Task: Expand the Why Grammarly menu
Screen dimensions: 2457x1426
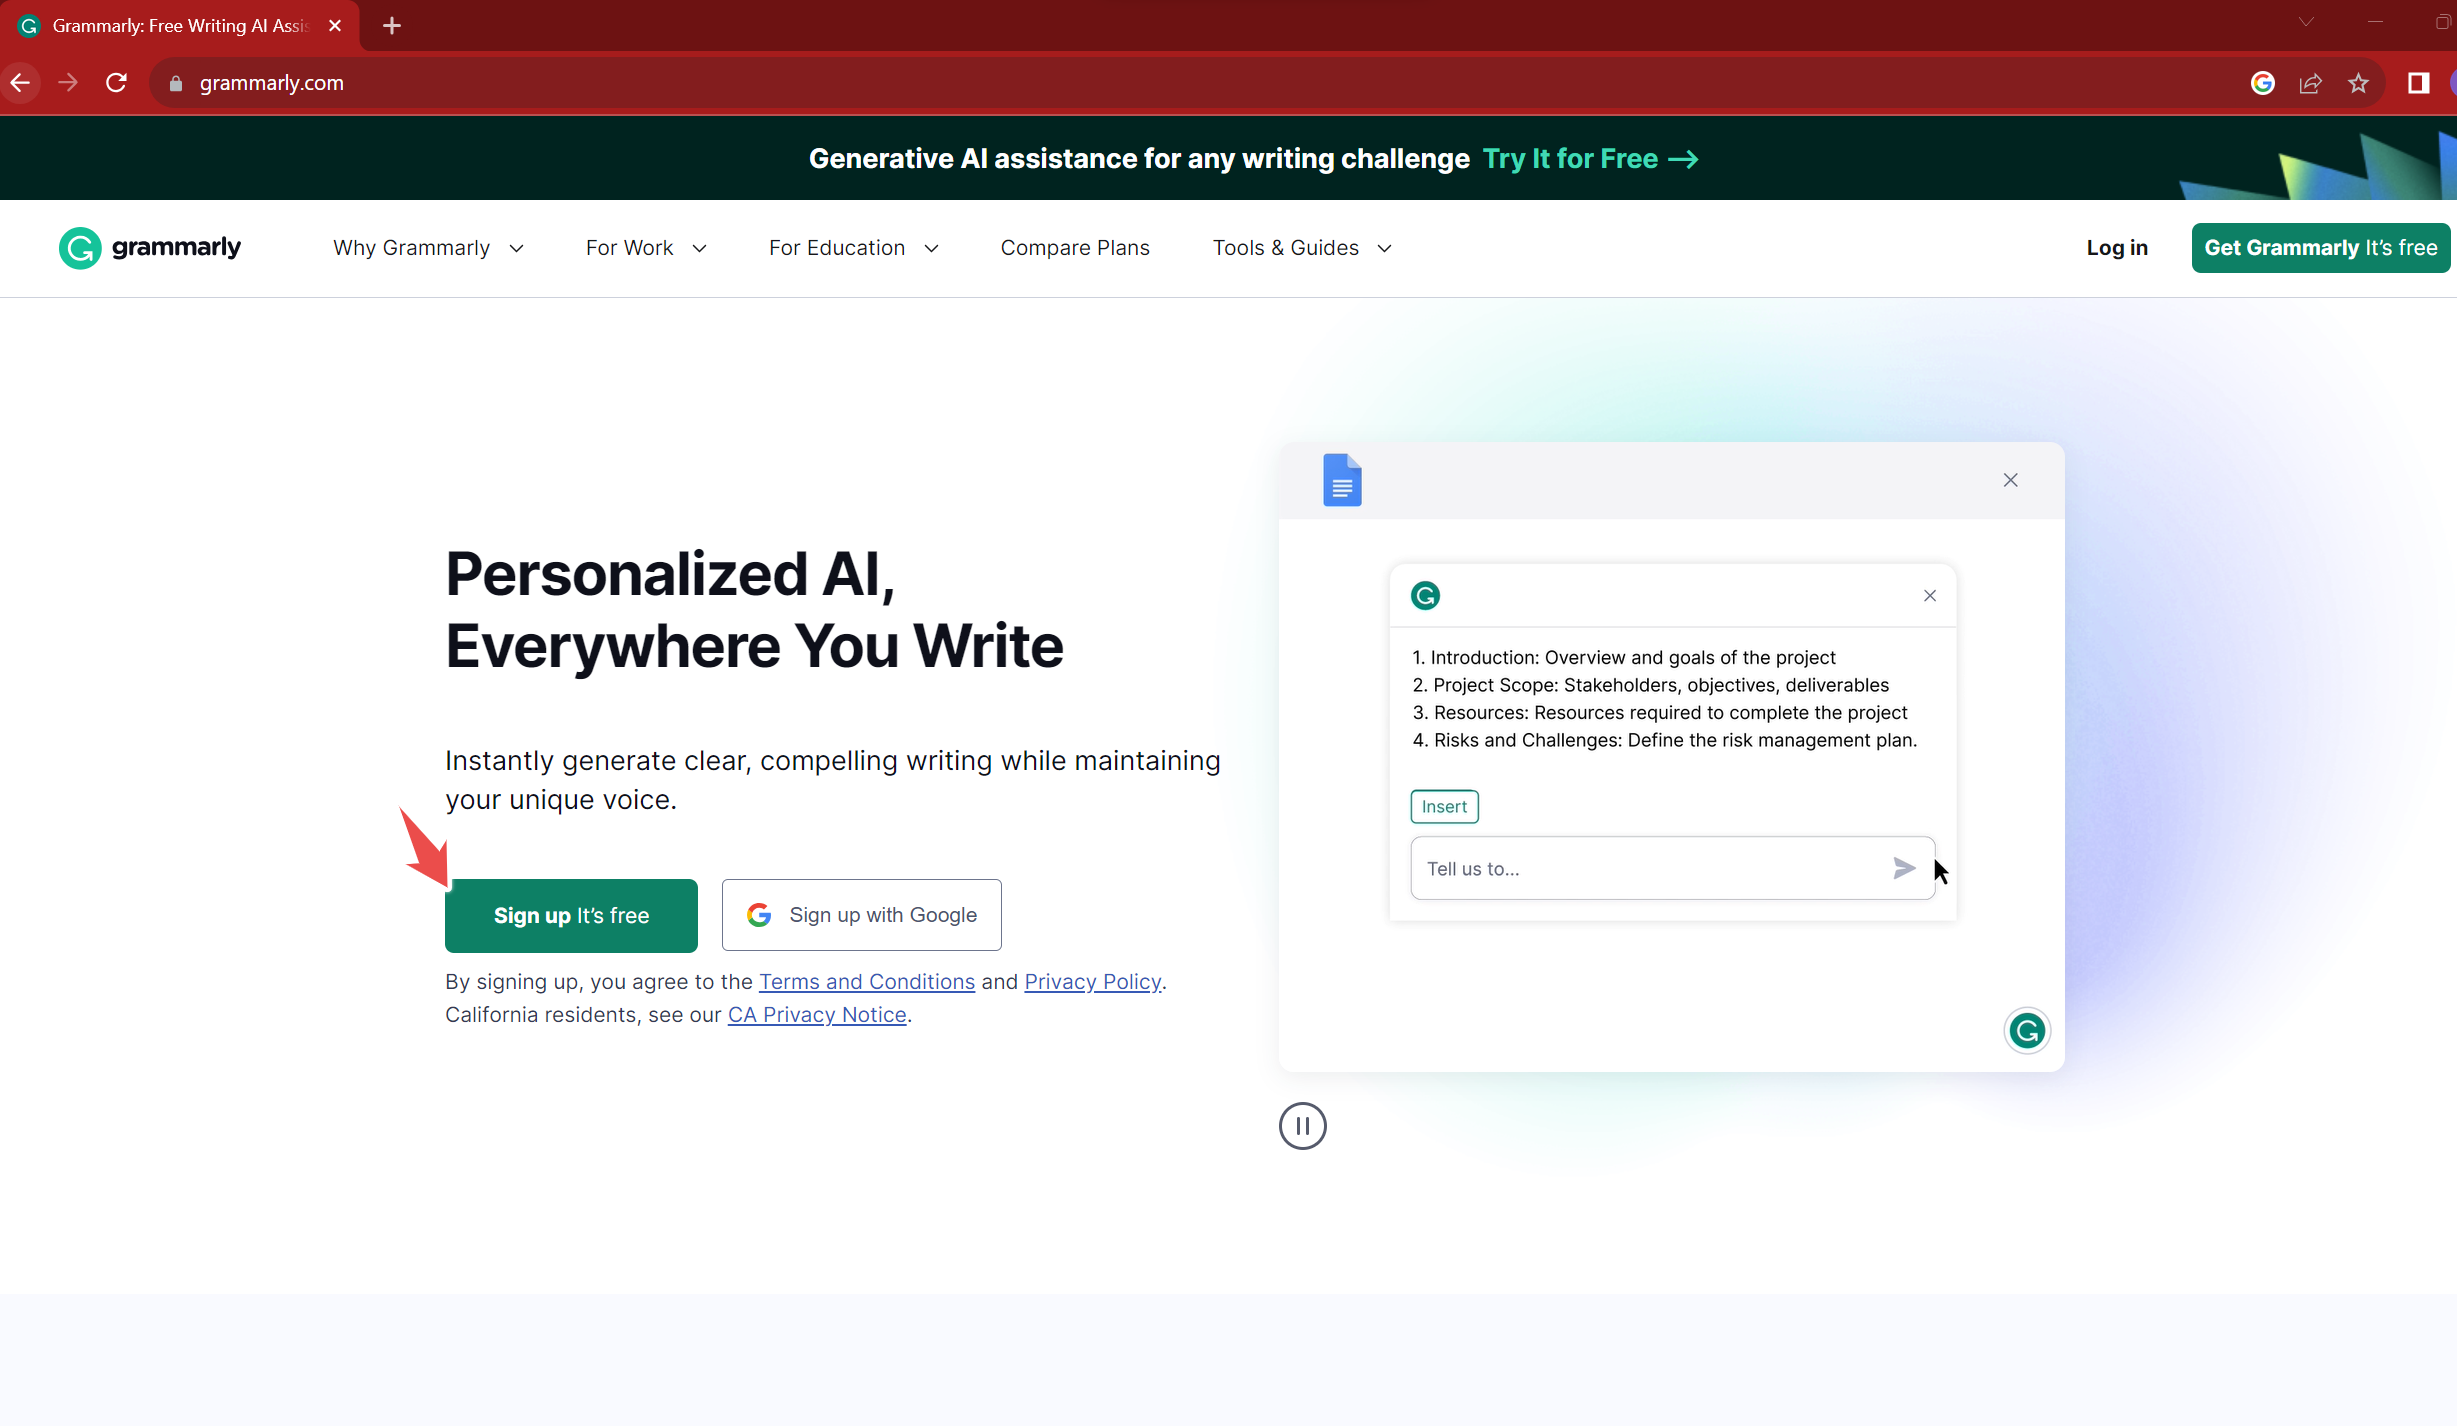Action: click(x=428, y=248)
